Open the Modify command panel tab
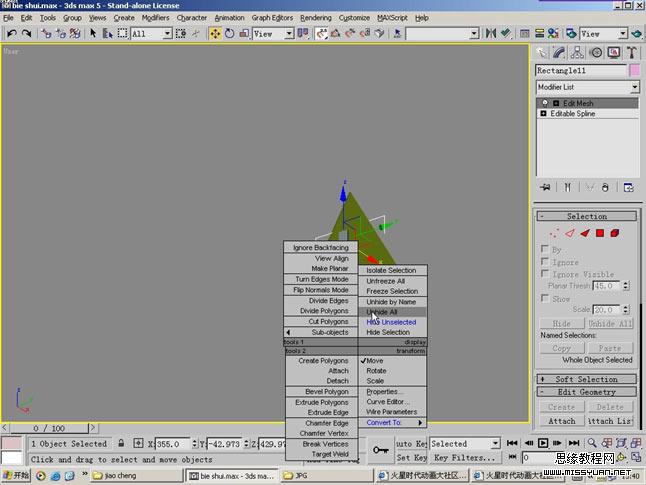This screenshot has width=646, height=485. pyautogui.click(x=559, y=52)
